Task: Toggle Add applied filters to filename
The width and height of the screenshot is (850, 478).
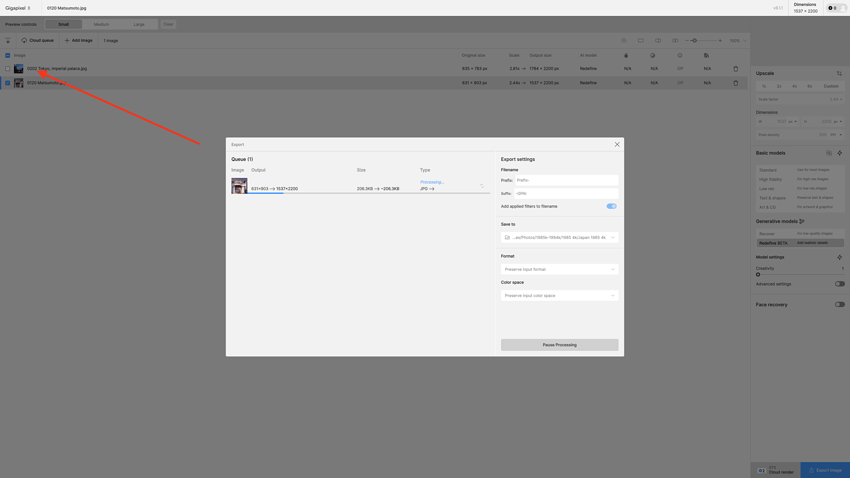Action: pyautogui.click(x=611, y=206)
